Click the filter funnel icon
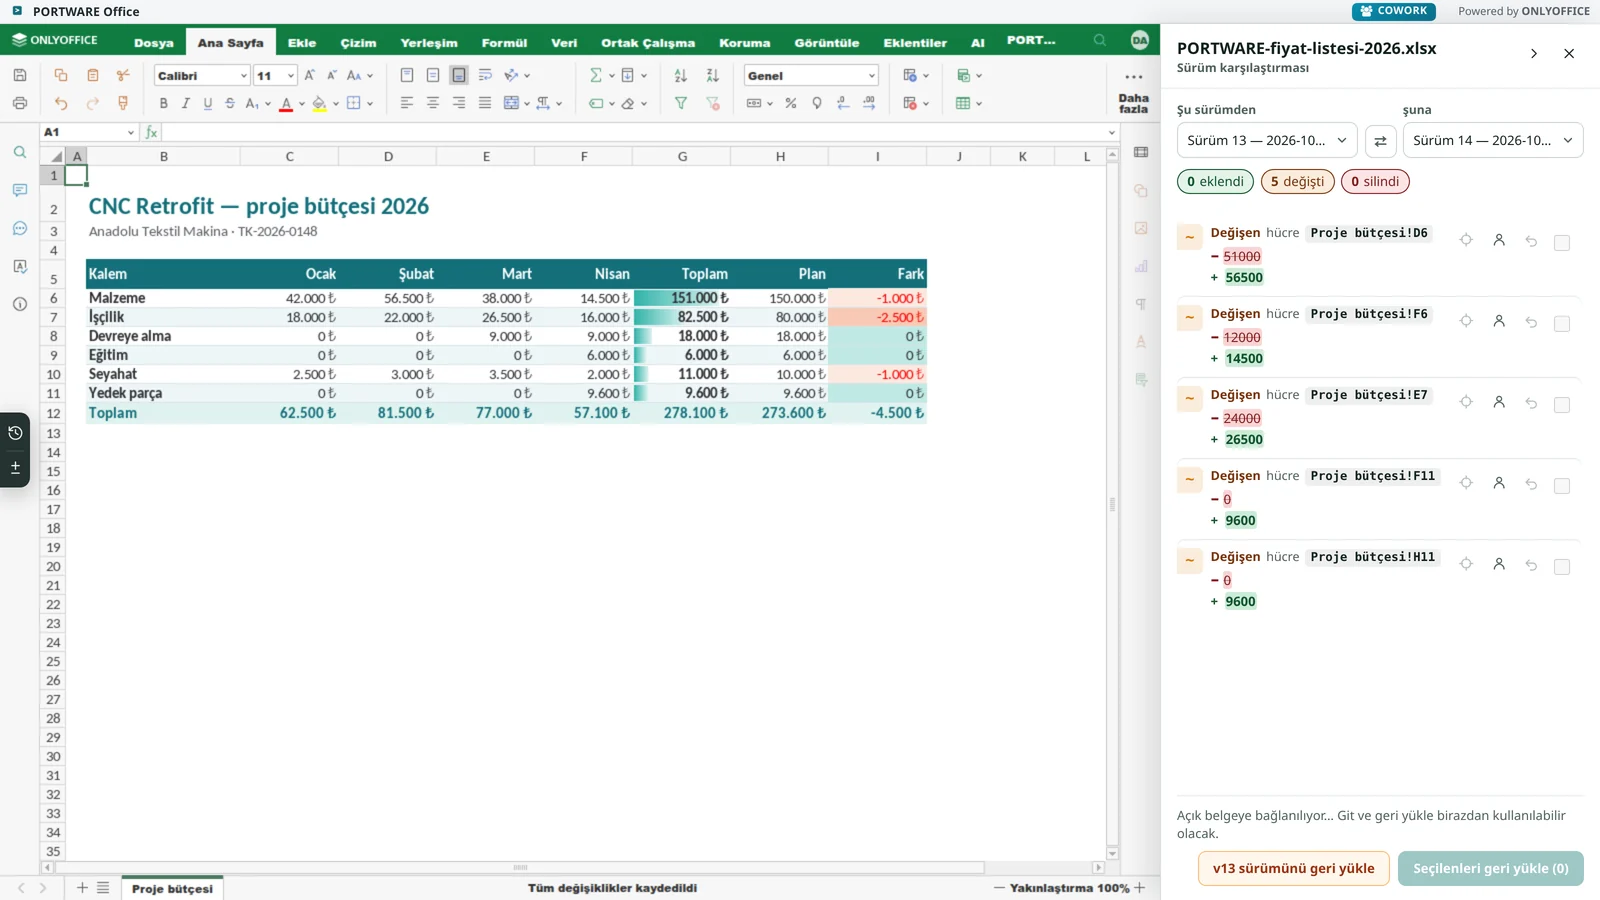1600x900 pixels. (x=681, y=103)
